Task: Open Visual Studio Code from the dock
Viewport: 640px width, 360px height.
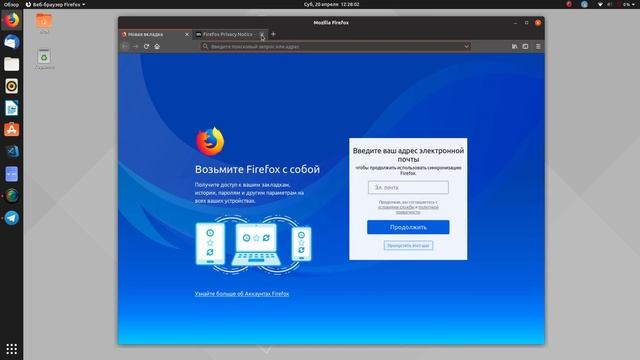Action: (11, 152)
